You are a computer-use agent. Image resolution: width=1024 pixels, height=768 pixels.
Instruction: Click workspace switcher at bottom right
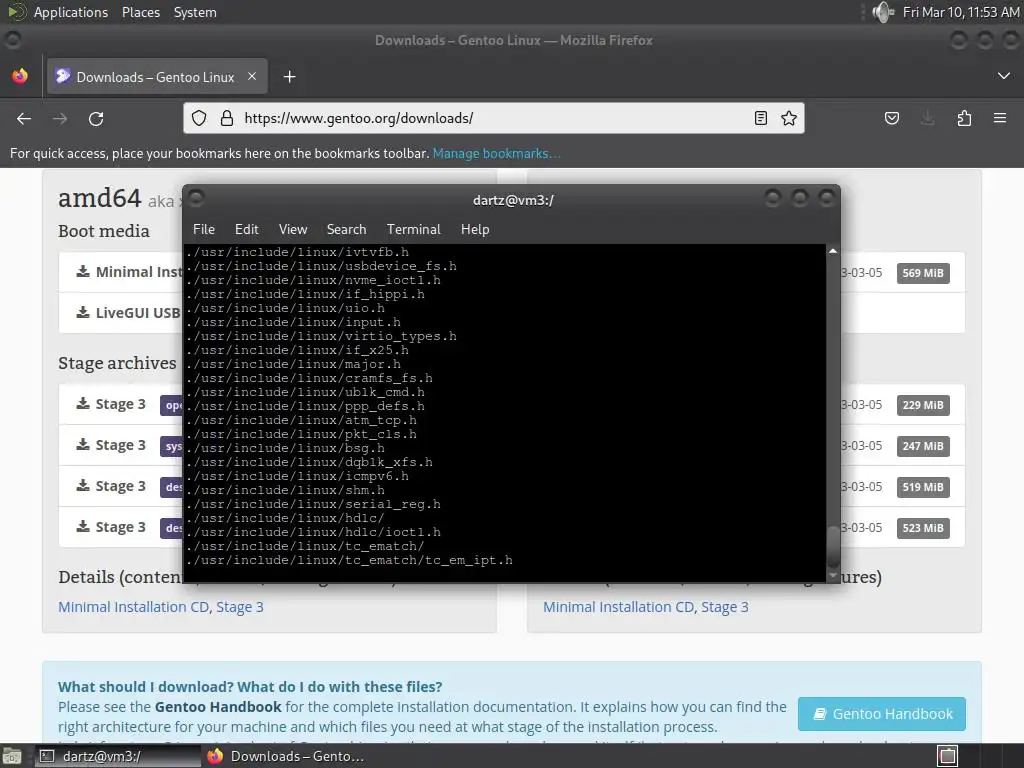[x=948, y=756]
